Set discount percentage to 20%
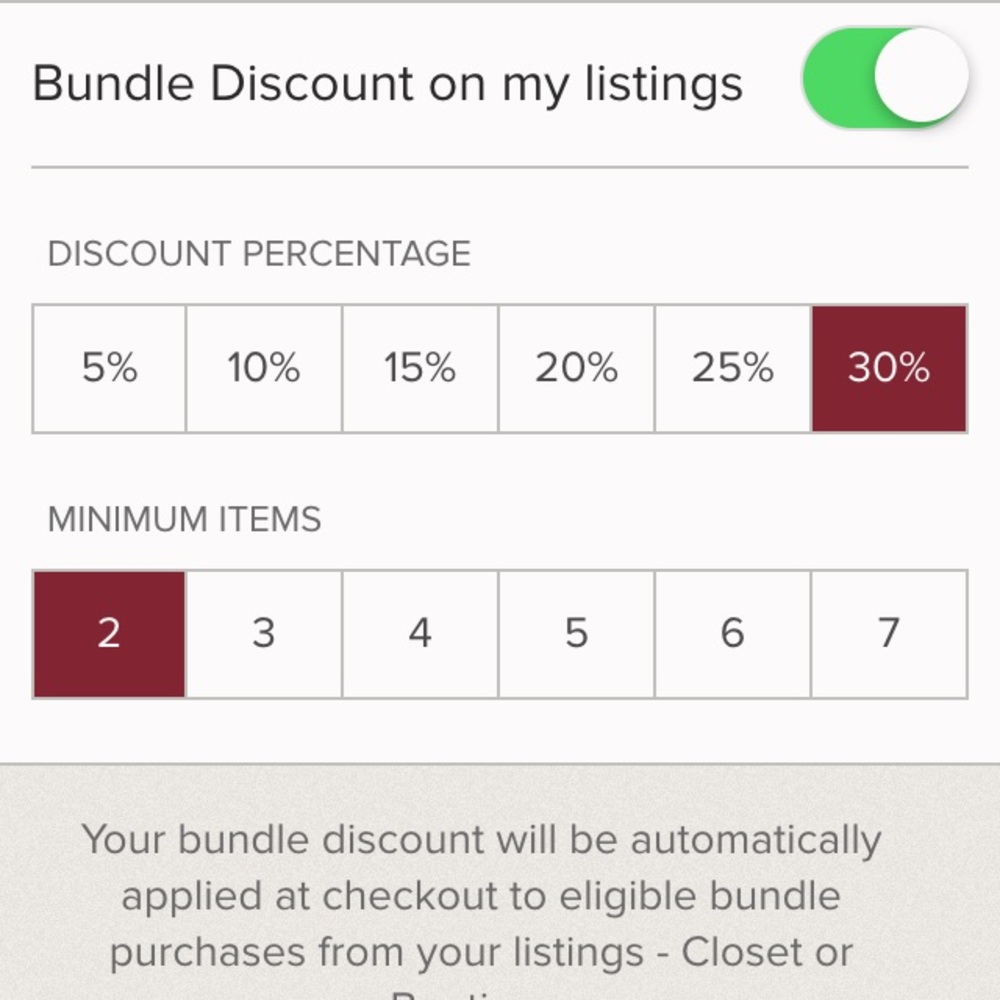Image resolution: width=1000 pixels, height=1000 pixels. (576, 367)
